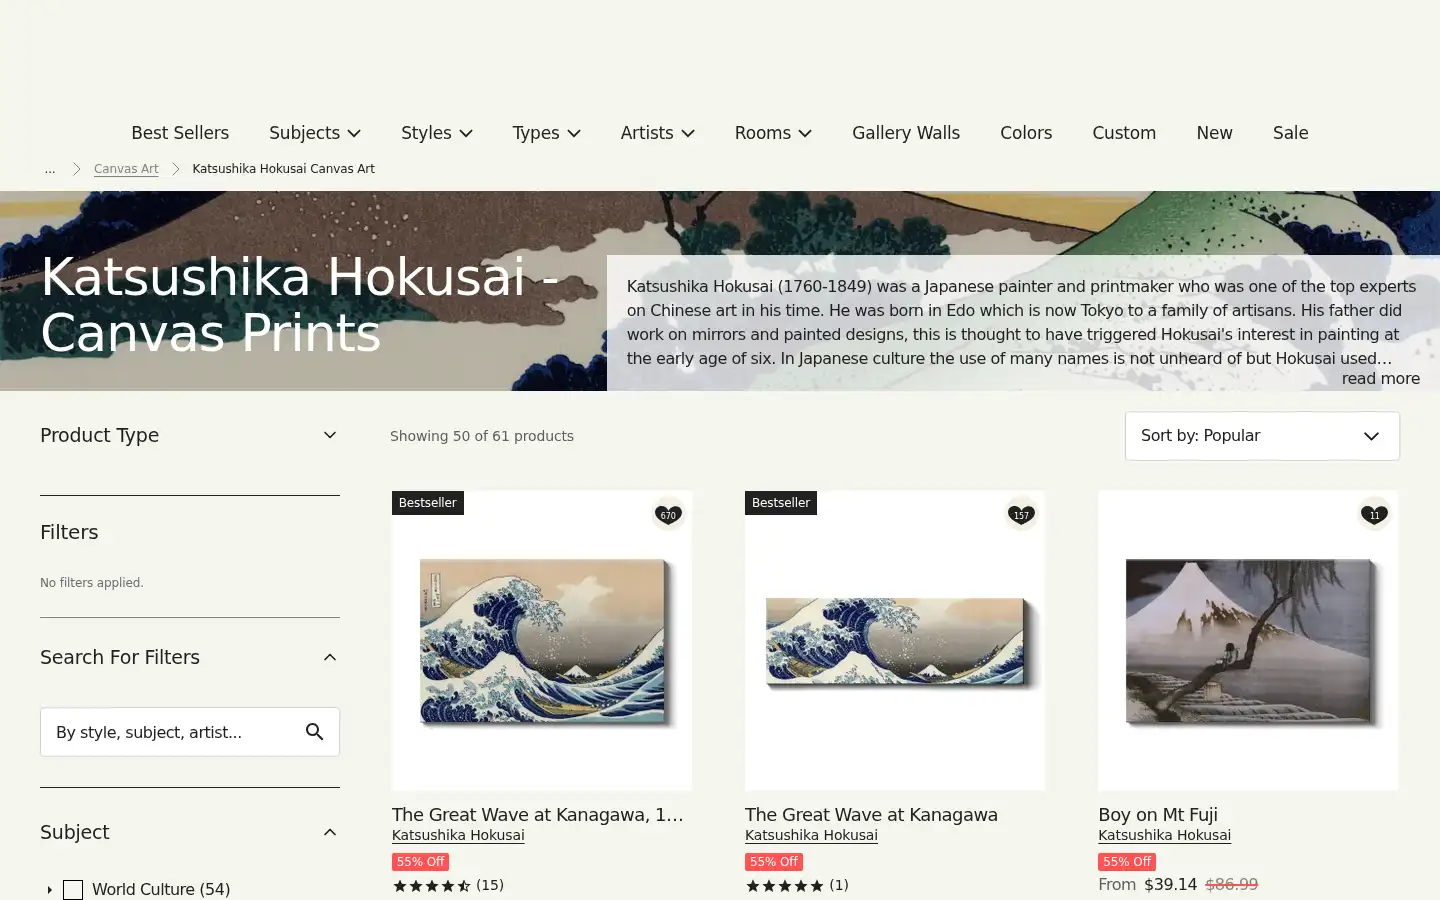Open the Boy on Mt Fuji canvas thumbnail
Viewport: 1440px width, 900px height.
tap(1248, 640)
